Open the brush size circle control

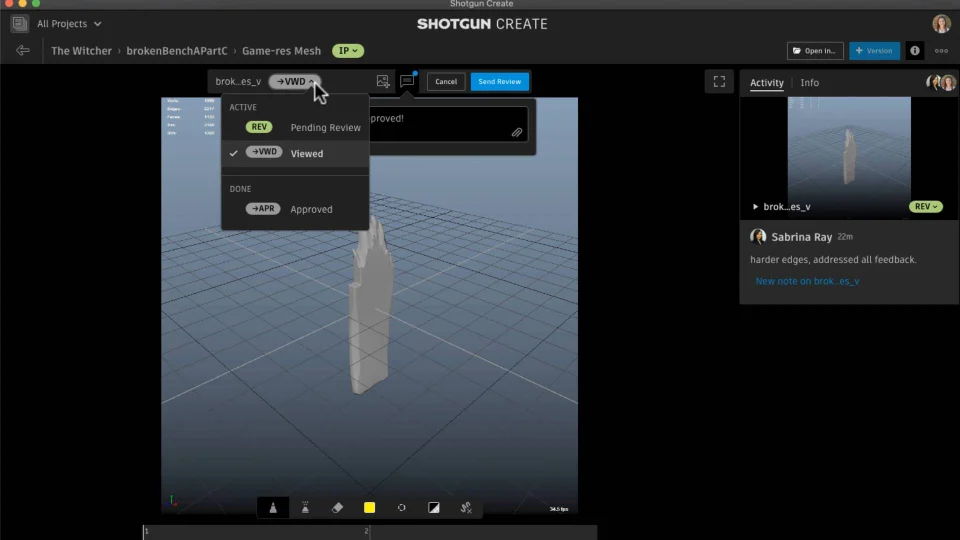tap(402, 508)
